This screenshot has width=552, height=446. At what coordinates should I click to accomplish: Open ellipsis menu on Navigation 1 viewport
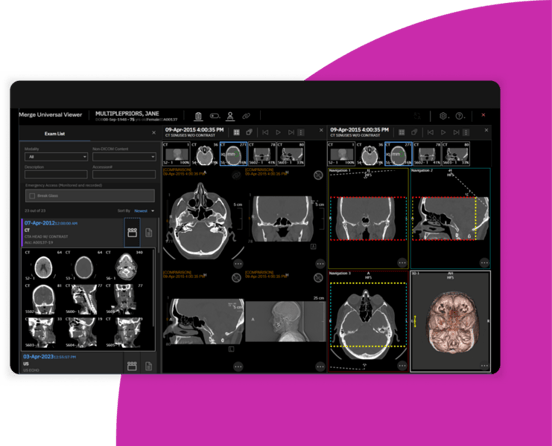(x=402, y=263)
